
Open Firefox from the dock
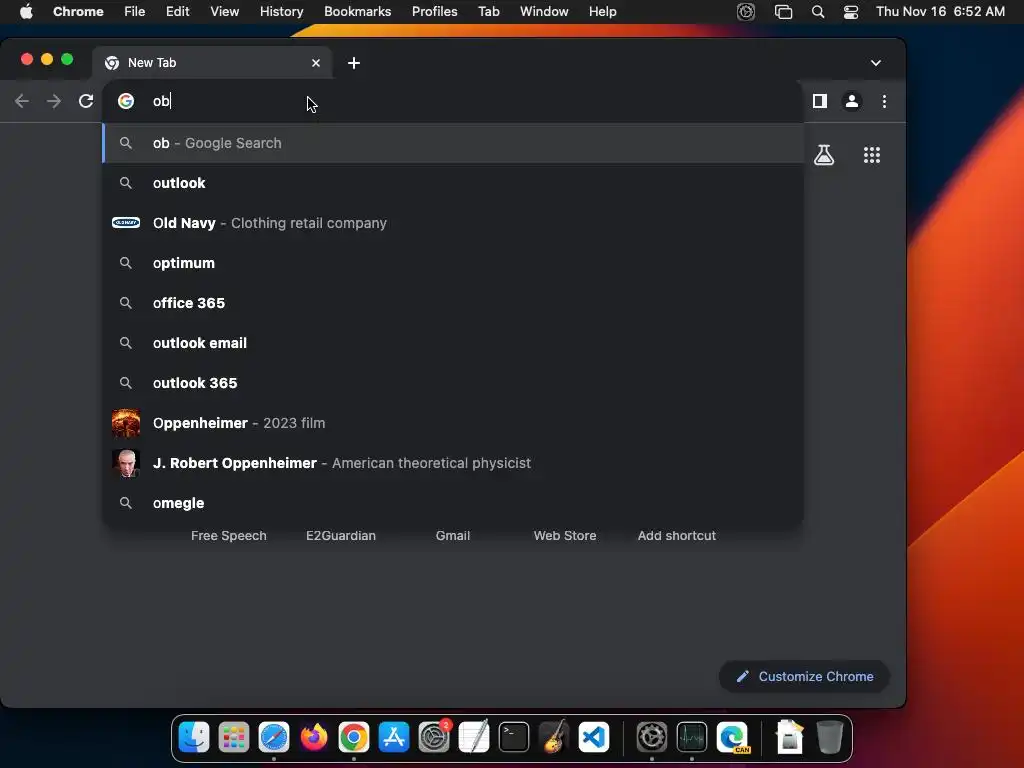[313, 737]
